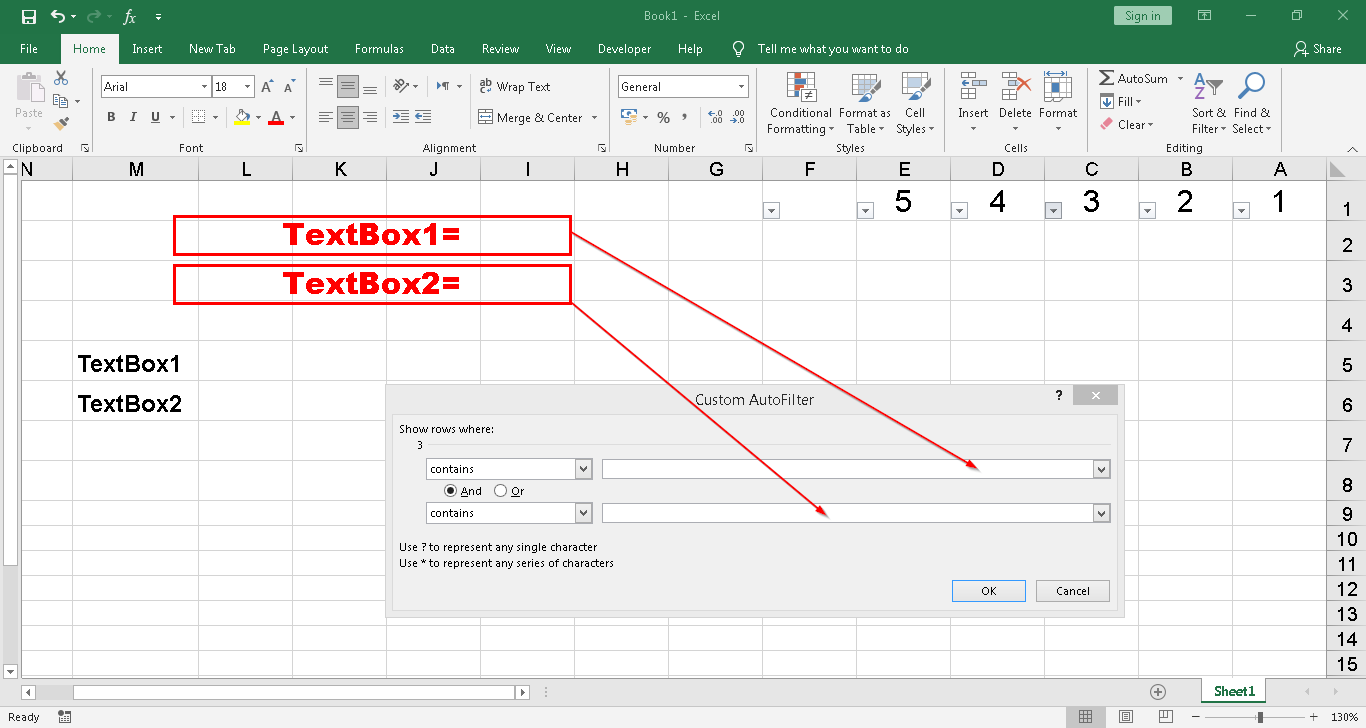Click the Increase Decimal icon
This screenshot has width=1366, height=728.
pos(716,118)
